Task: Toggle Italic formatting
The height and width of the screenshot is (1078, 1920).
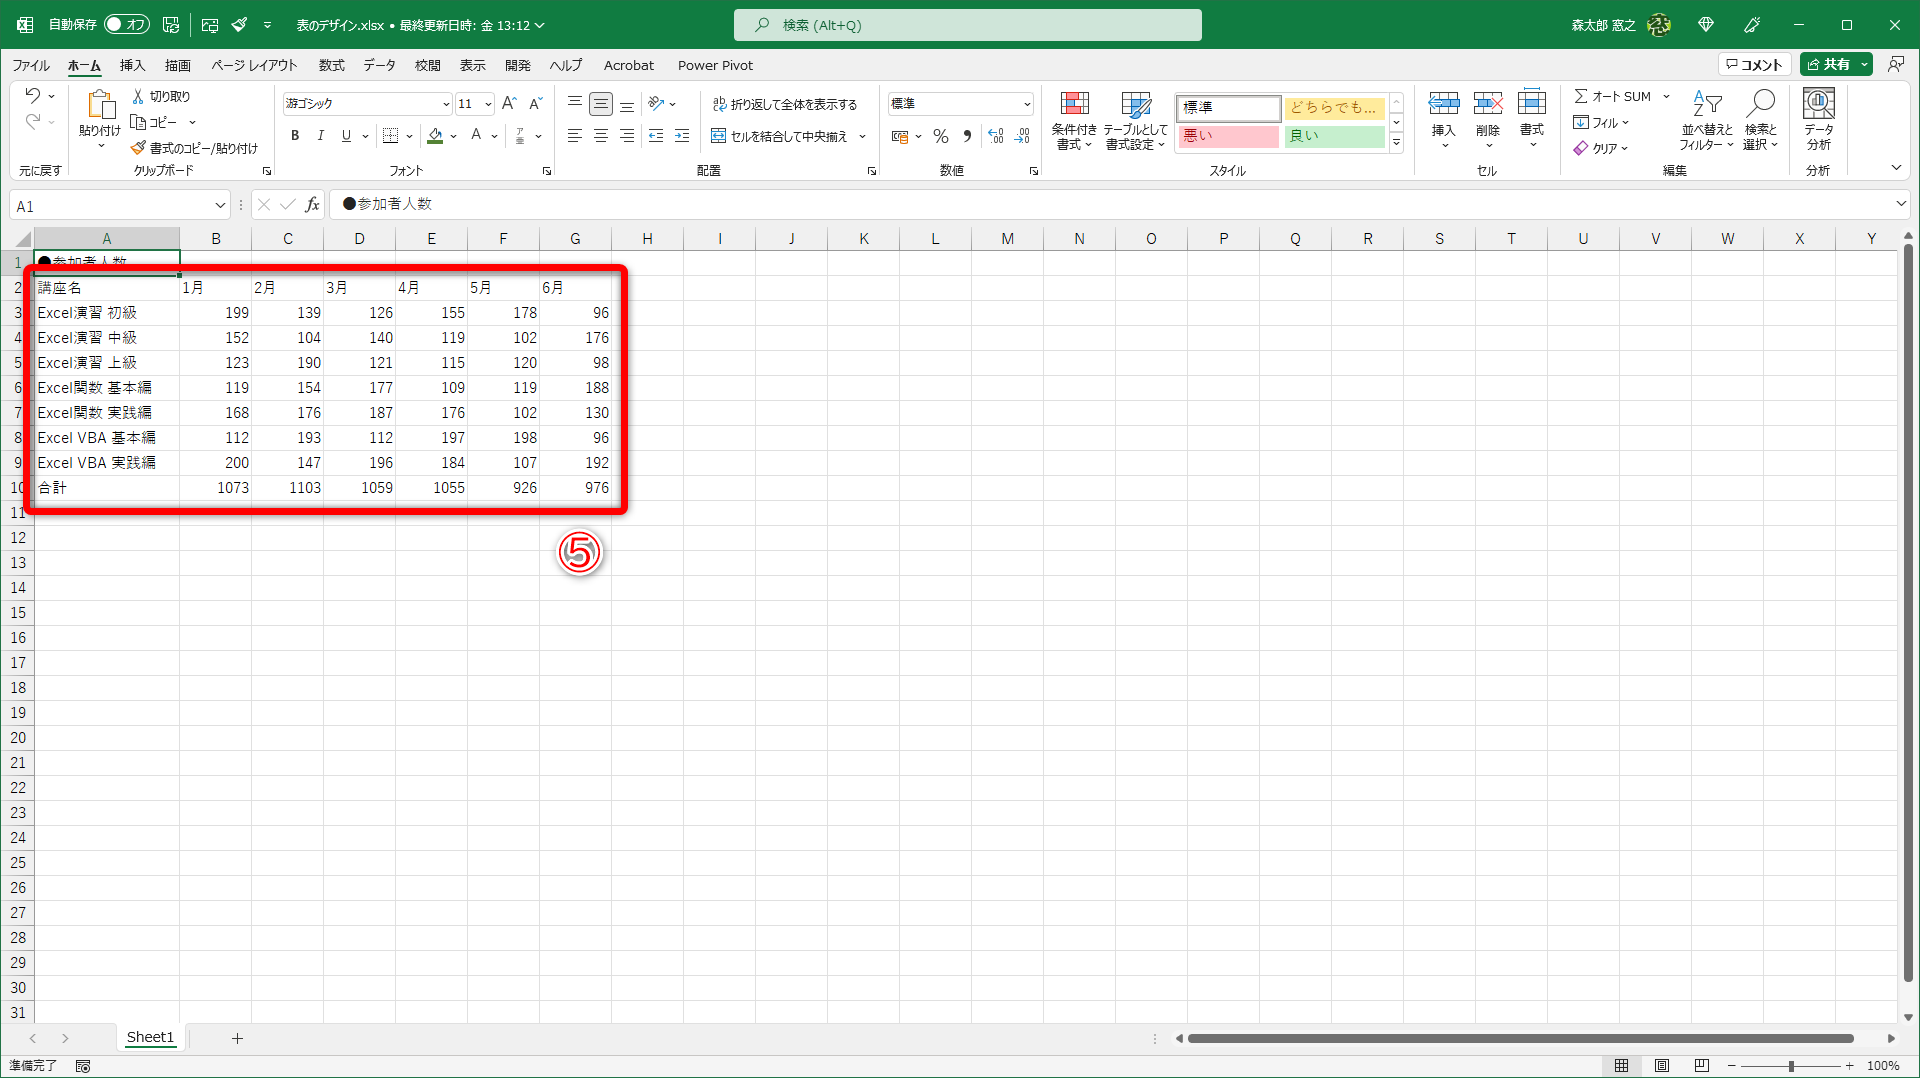Action: pos(320,136)
